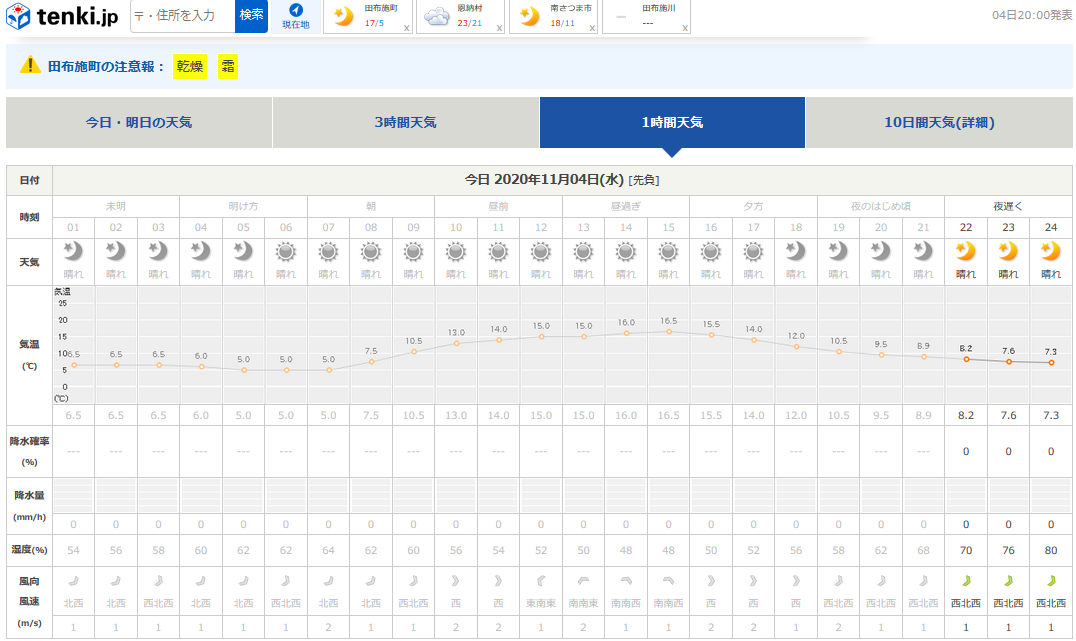Click humidity value 70 at hour 22
This screenshot has height=641, width=1076.
(x=966, y=550)
